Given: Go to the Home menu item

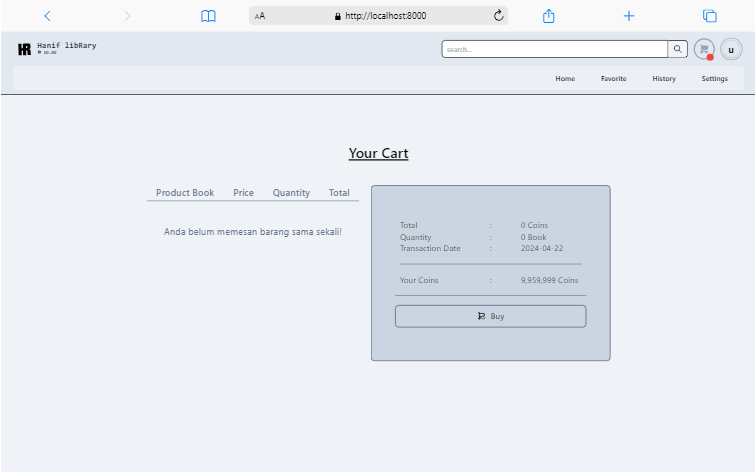Looking at the screenshot, I should [x=565, y=79].
